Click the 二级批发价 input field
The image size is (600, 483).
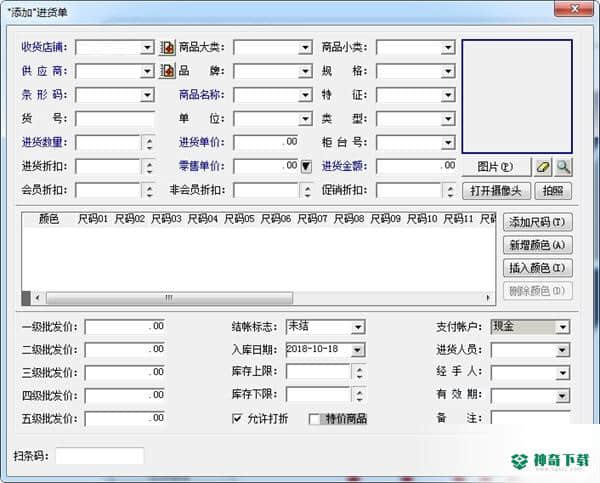point(125,350)
